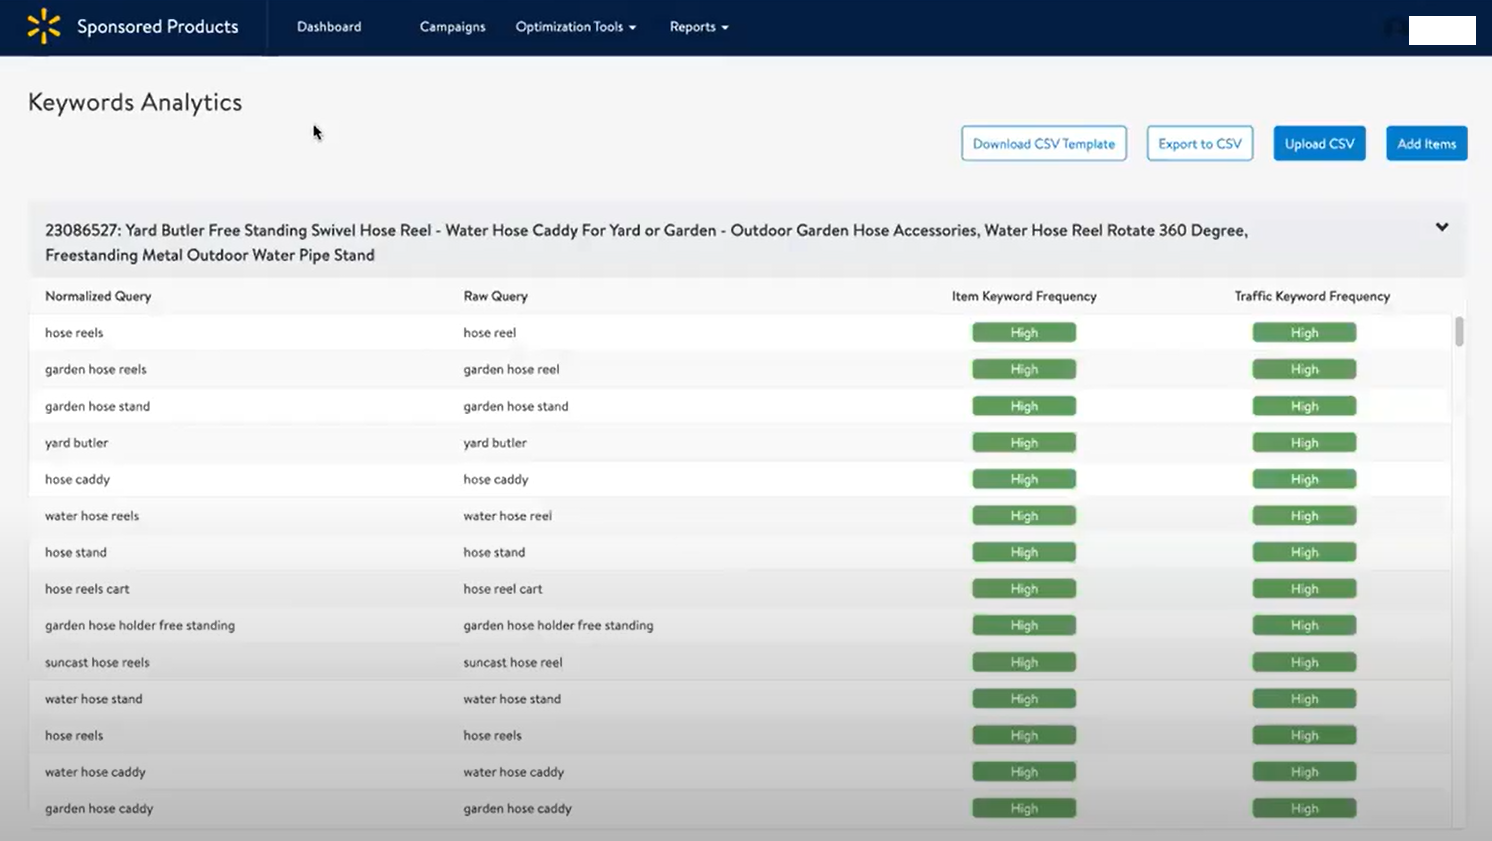Select the 23086527 Yard Butler item title
1492x841 pixels.
point(646,242)
